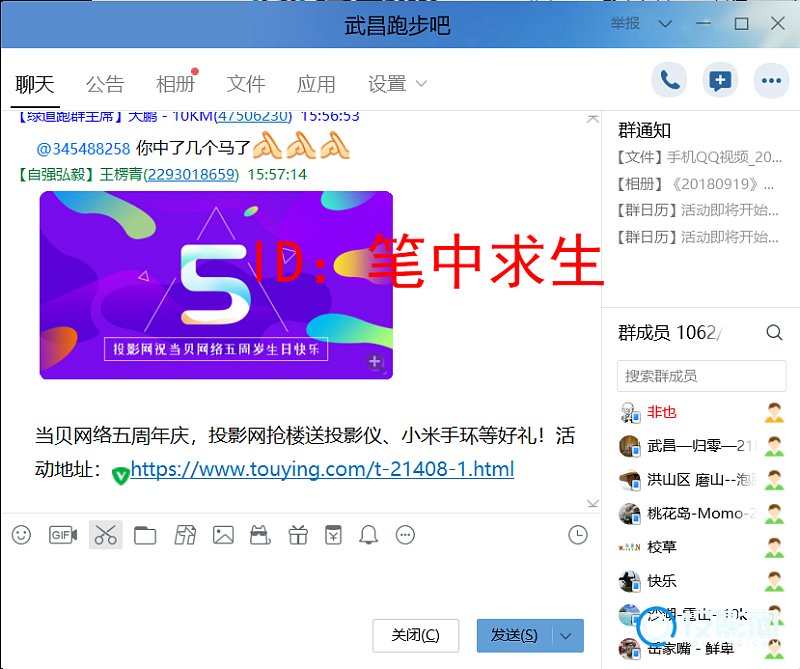Start a group voice call

click(669, 80)
